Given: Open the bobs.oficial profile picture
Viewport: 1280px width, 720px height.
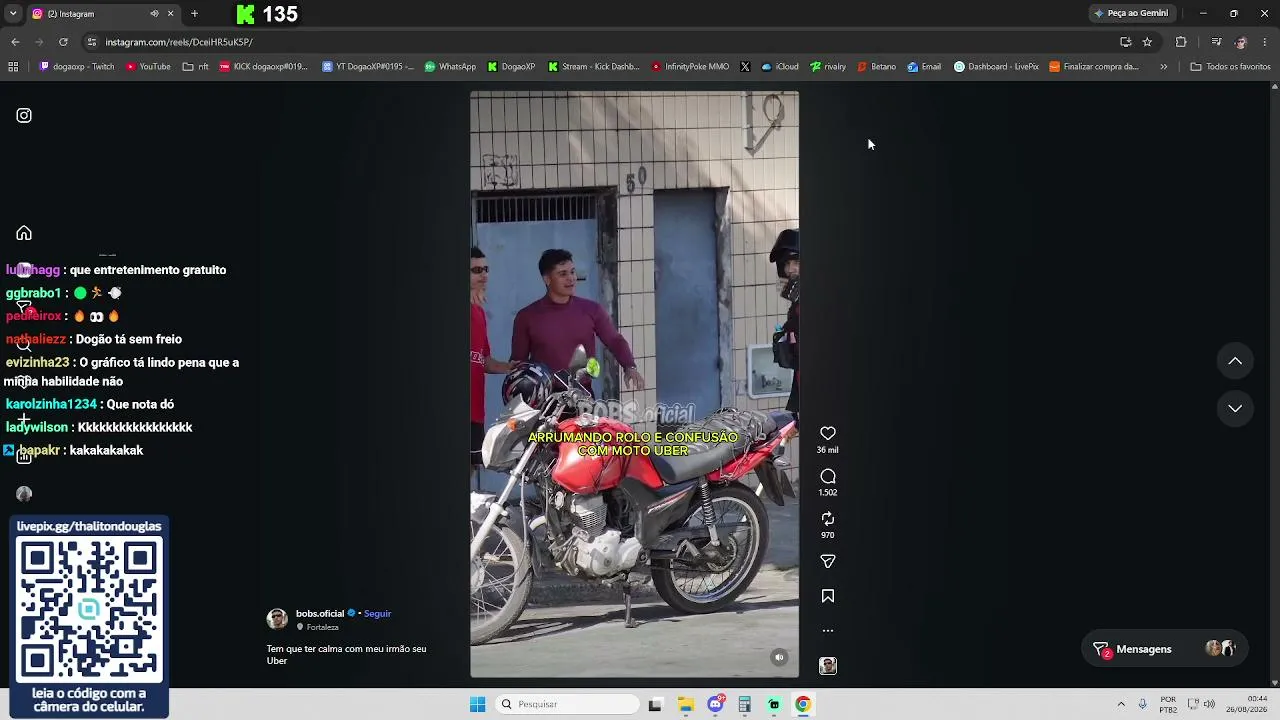Looking at the screenshot, I should [x=277, y=619].
